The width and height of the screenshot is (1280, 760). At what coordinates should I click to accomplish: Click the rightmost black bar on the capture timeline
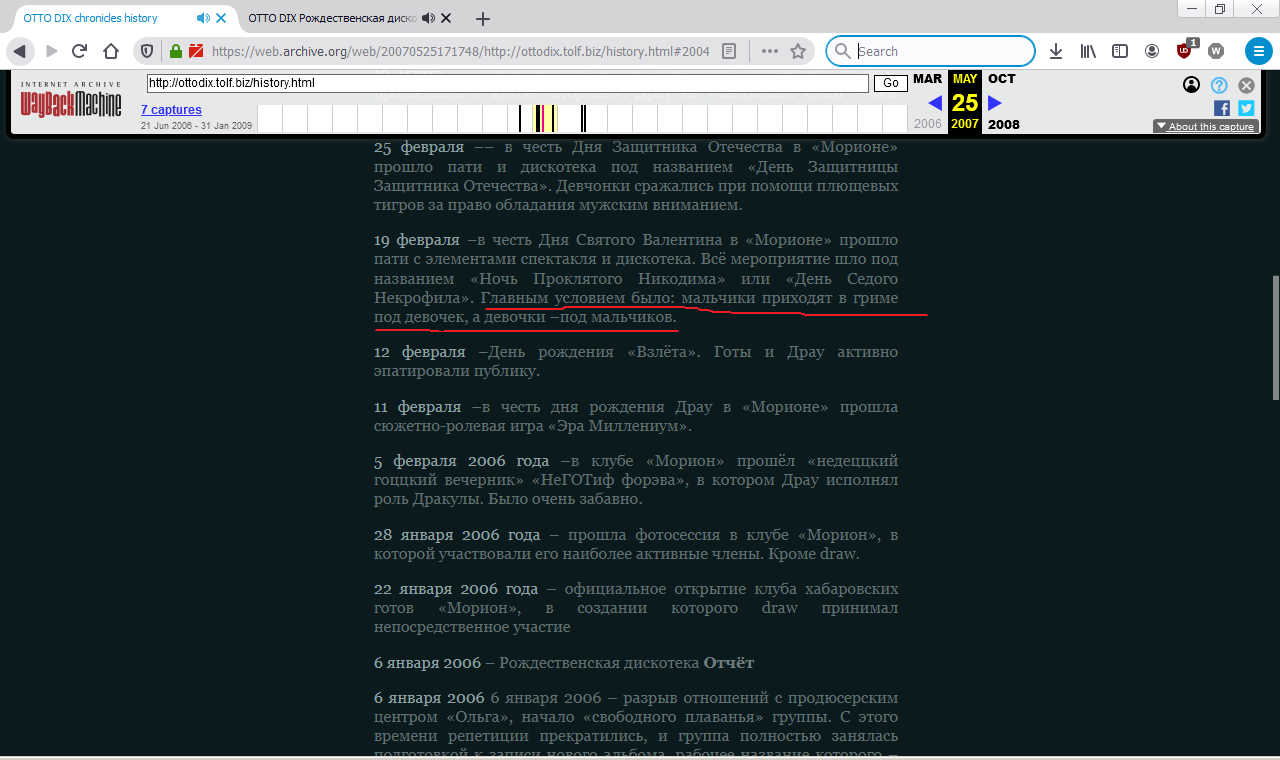[584, 118]
